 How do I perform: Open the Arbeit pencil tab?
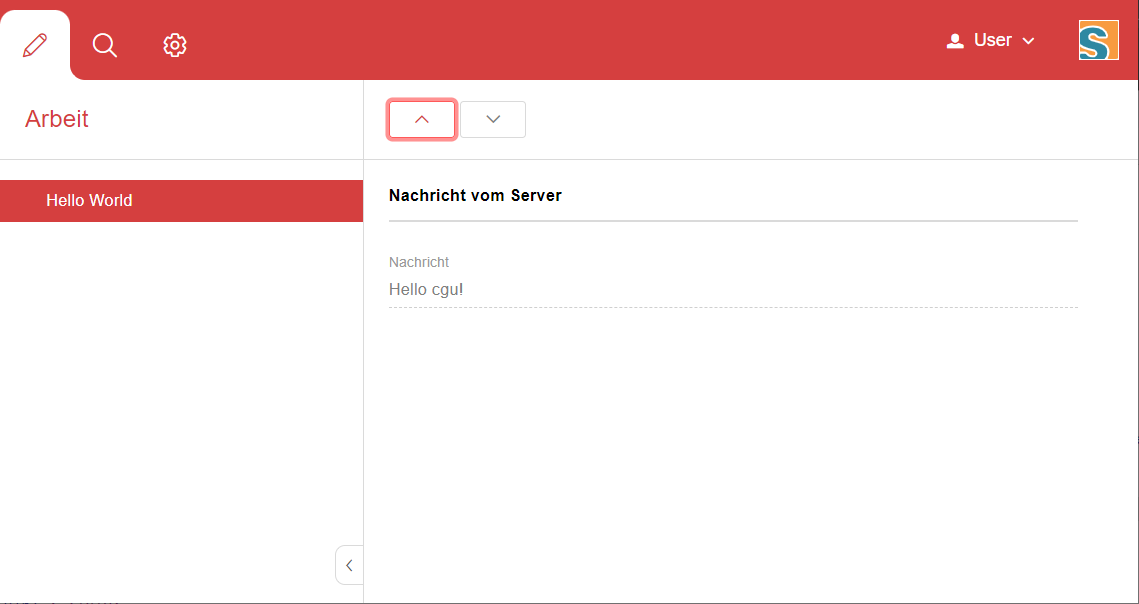click(x=35, y=45)
